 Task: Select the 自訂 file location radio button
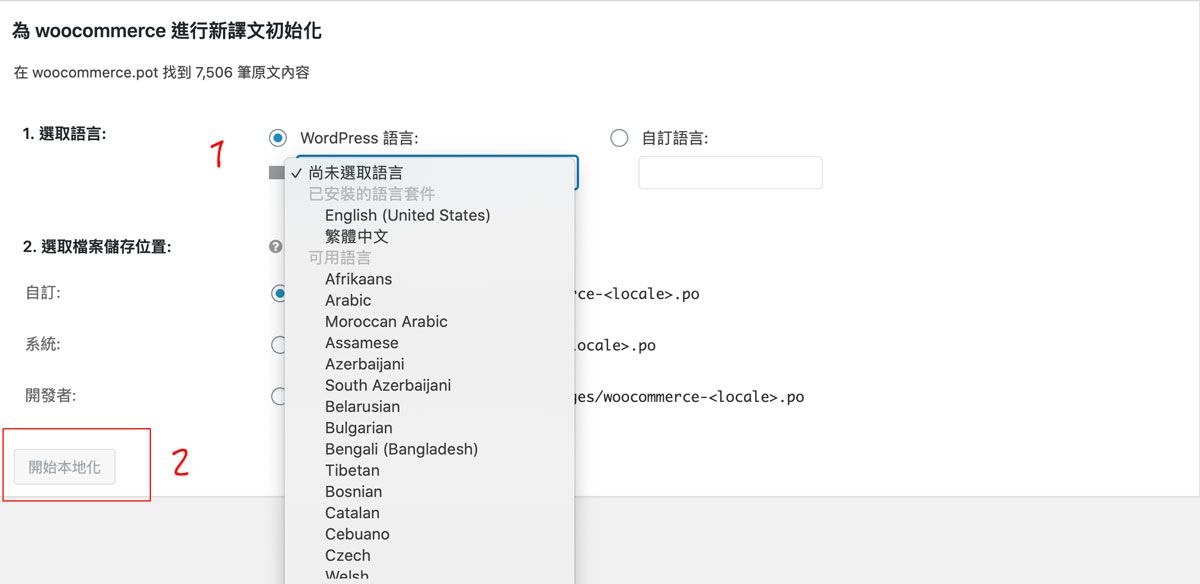point(278,294)
